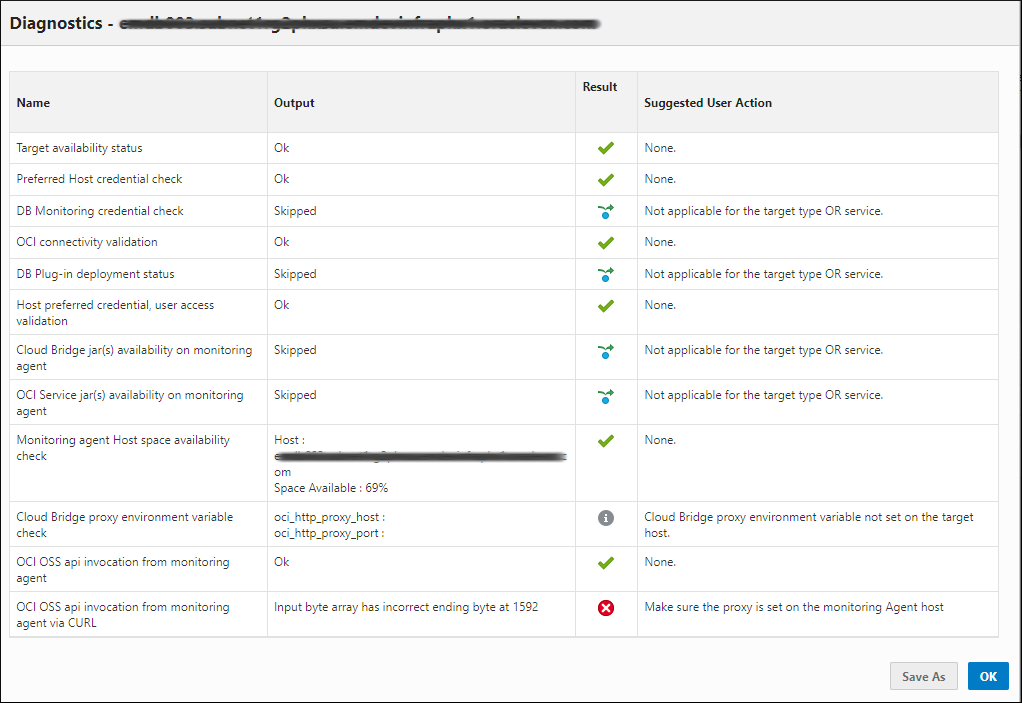Click the Save As button

pos(923,676)
